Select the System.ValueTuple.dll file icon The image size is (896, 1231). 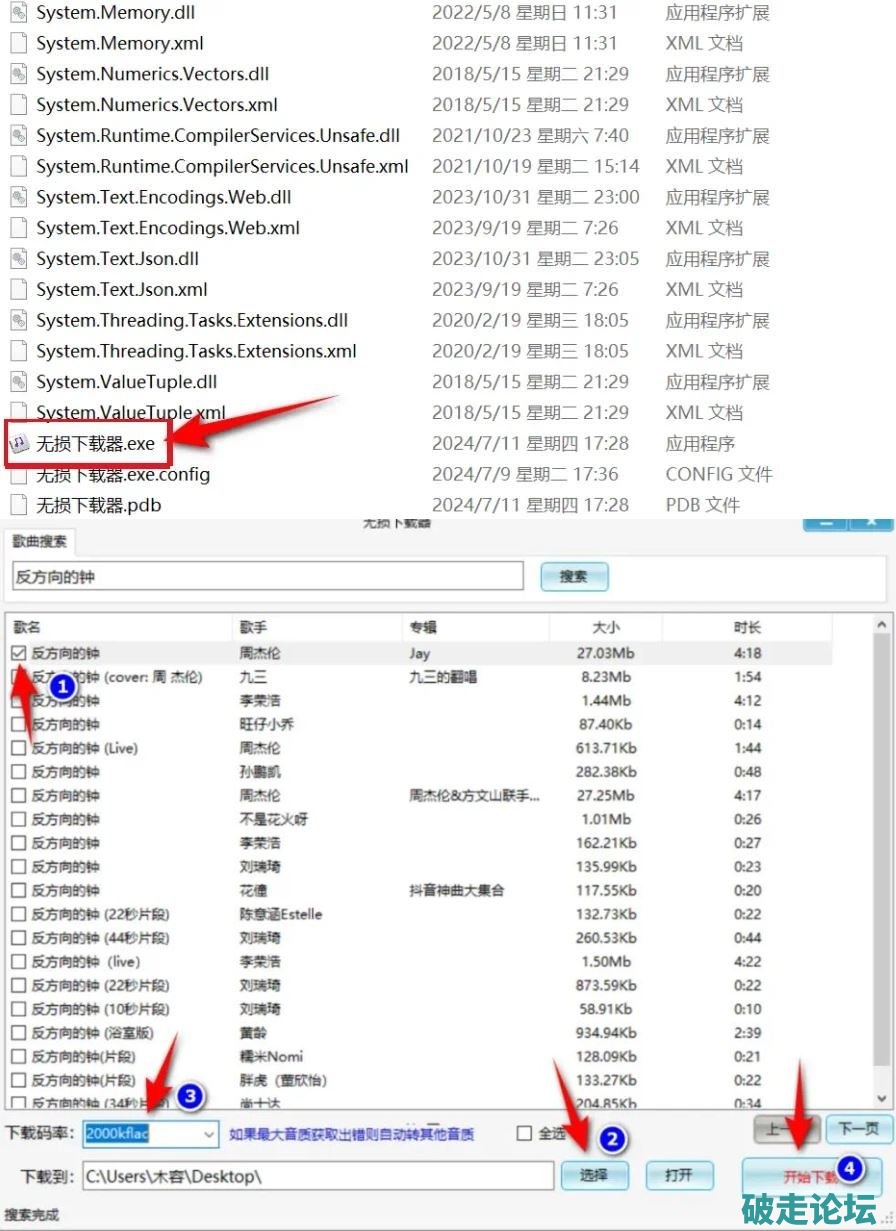point(18,382)
